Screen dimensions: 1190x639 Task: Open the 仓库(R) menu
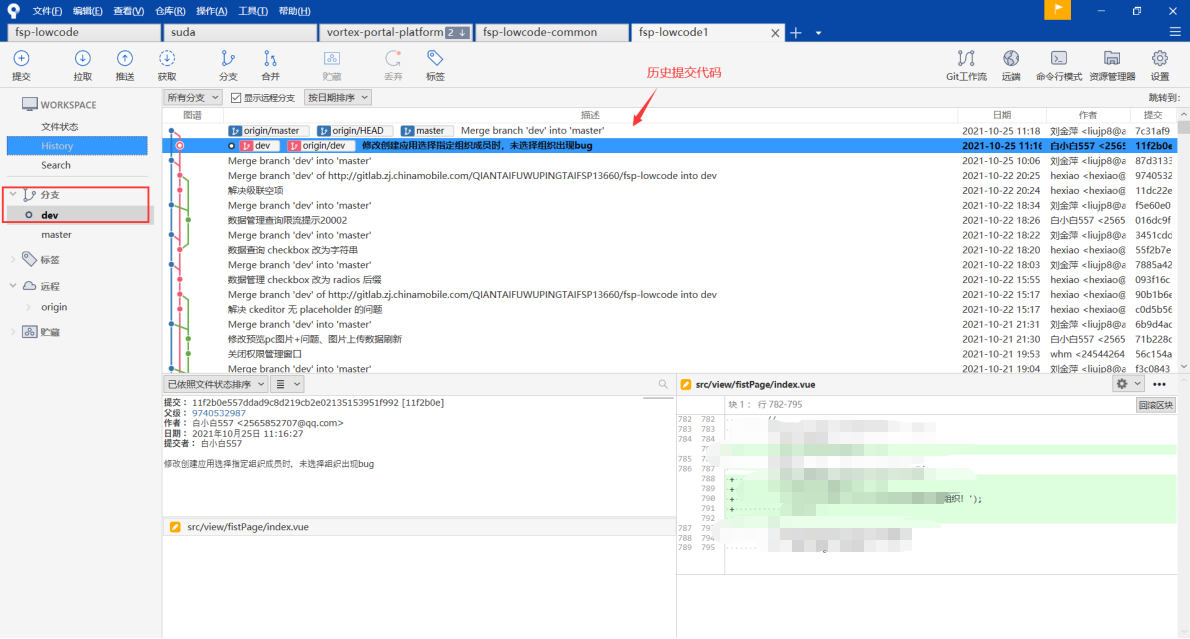click(x=170, y=11)
